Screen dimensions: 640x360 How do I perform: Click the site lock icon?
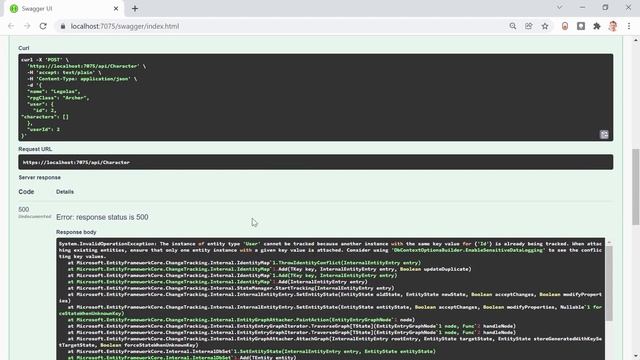pos(62,26)
